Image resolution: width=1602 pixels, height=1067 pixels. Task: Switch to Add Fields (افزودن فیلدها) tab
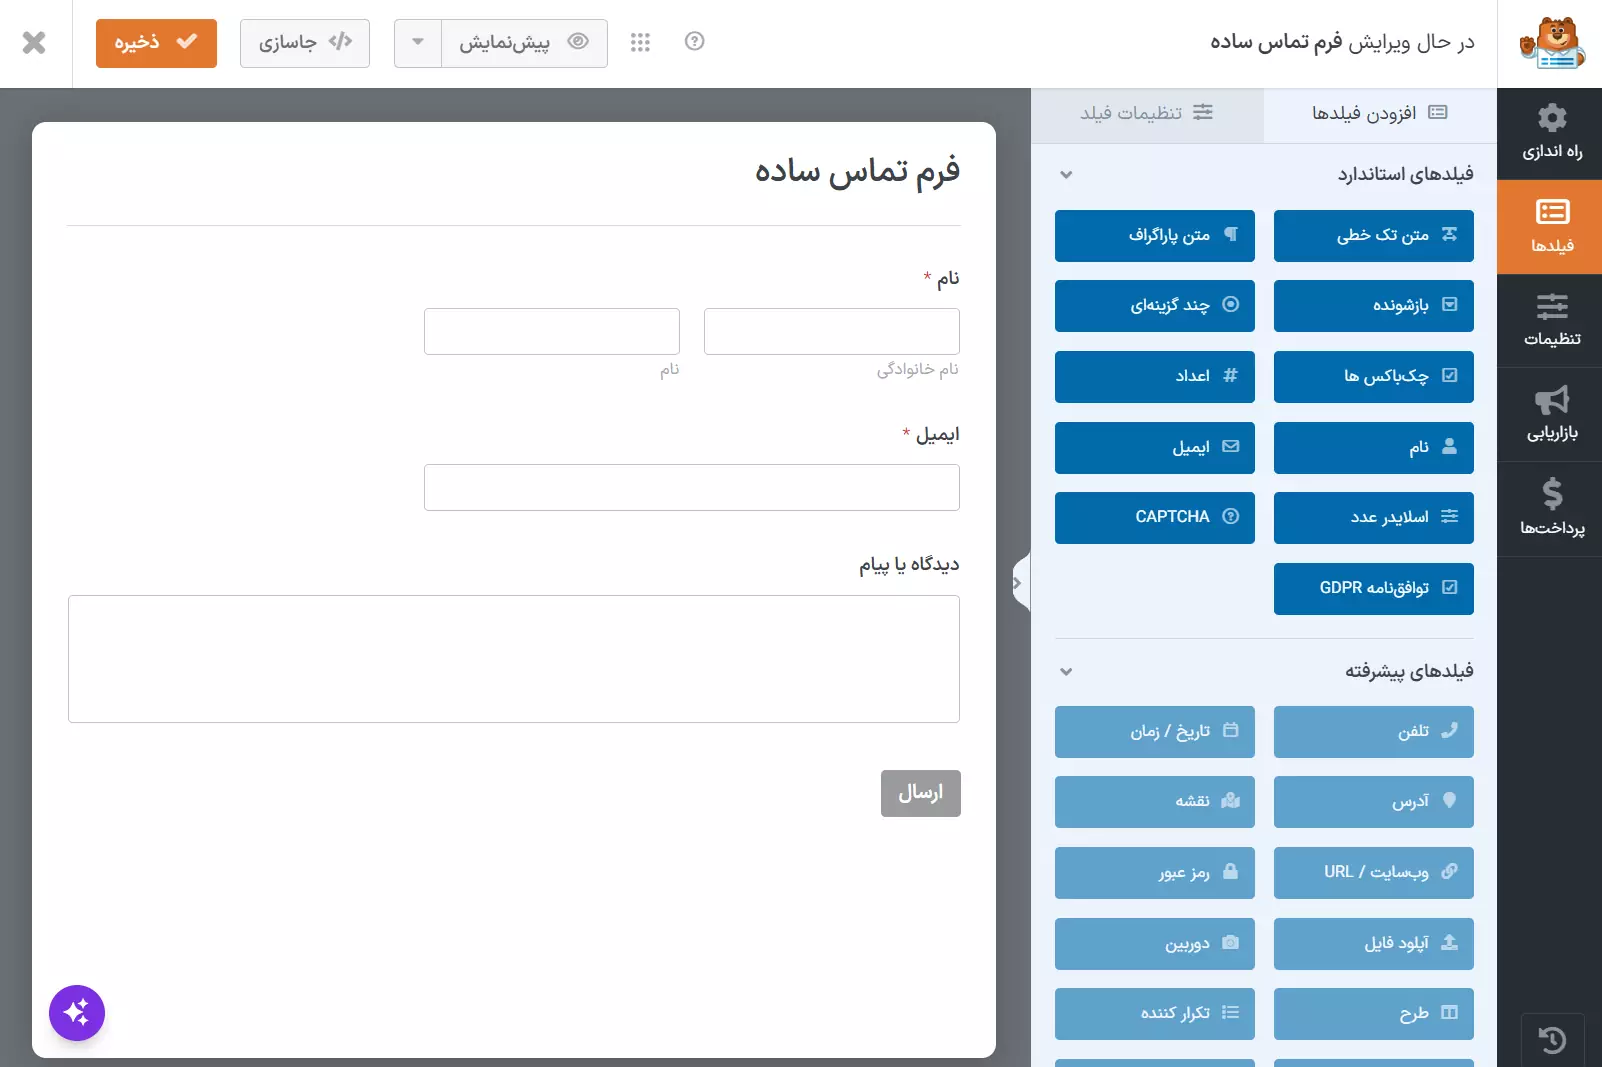[x=1380, y=113]
